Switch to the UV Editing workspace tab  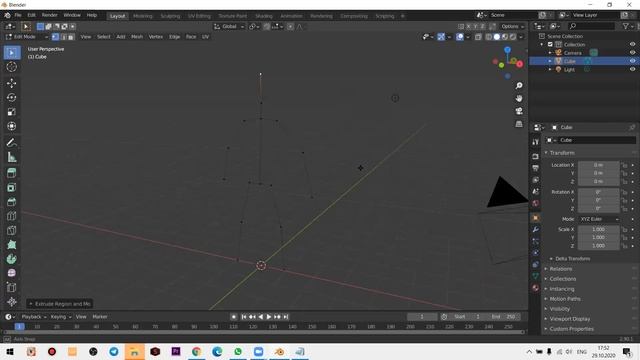pyautogui.click(x=199, y=16)
